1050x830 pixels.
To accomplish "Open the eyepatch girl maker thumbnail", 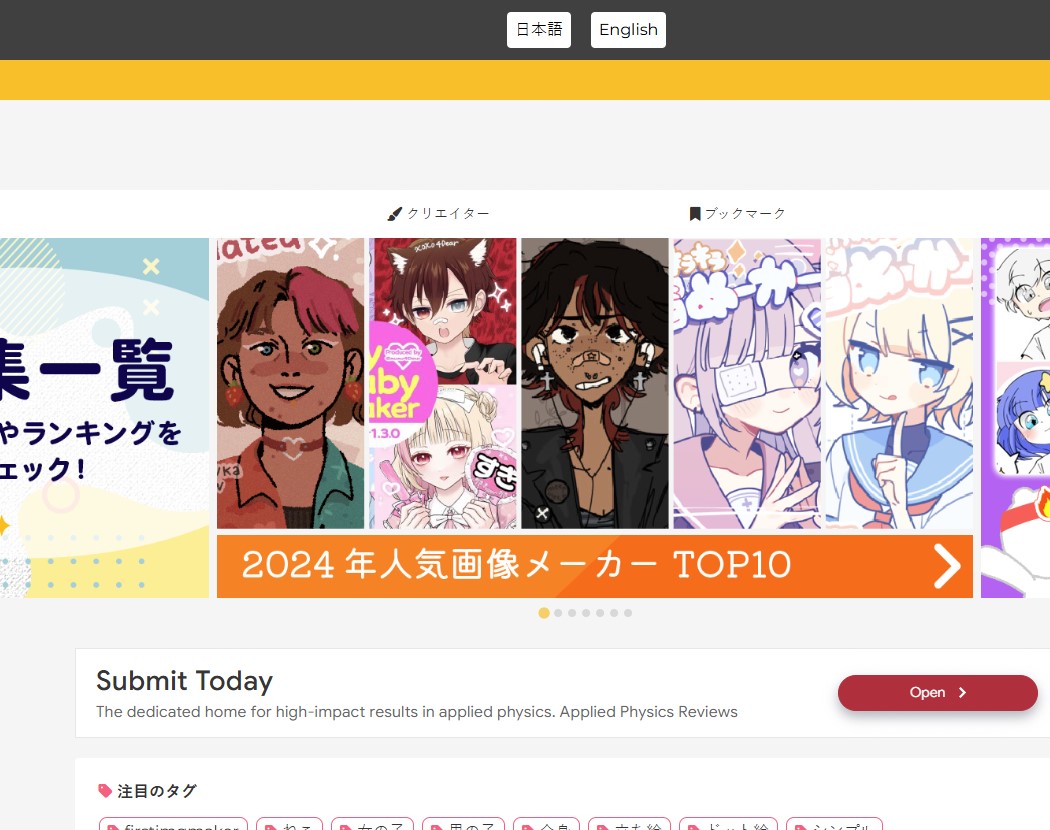I will (x=747, y=383).
